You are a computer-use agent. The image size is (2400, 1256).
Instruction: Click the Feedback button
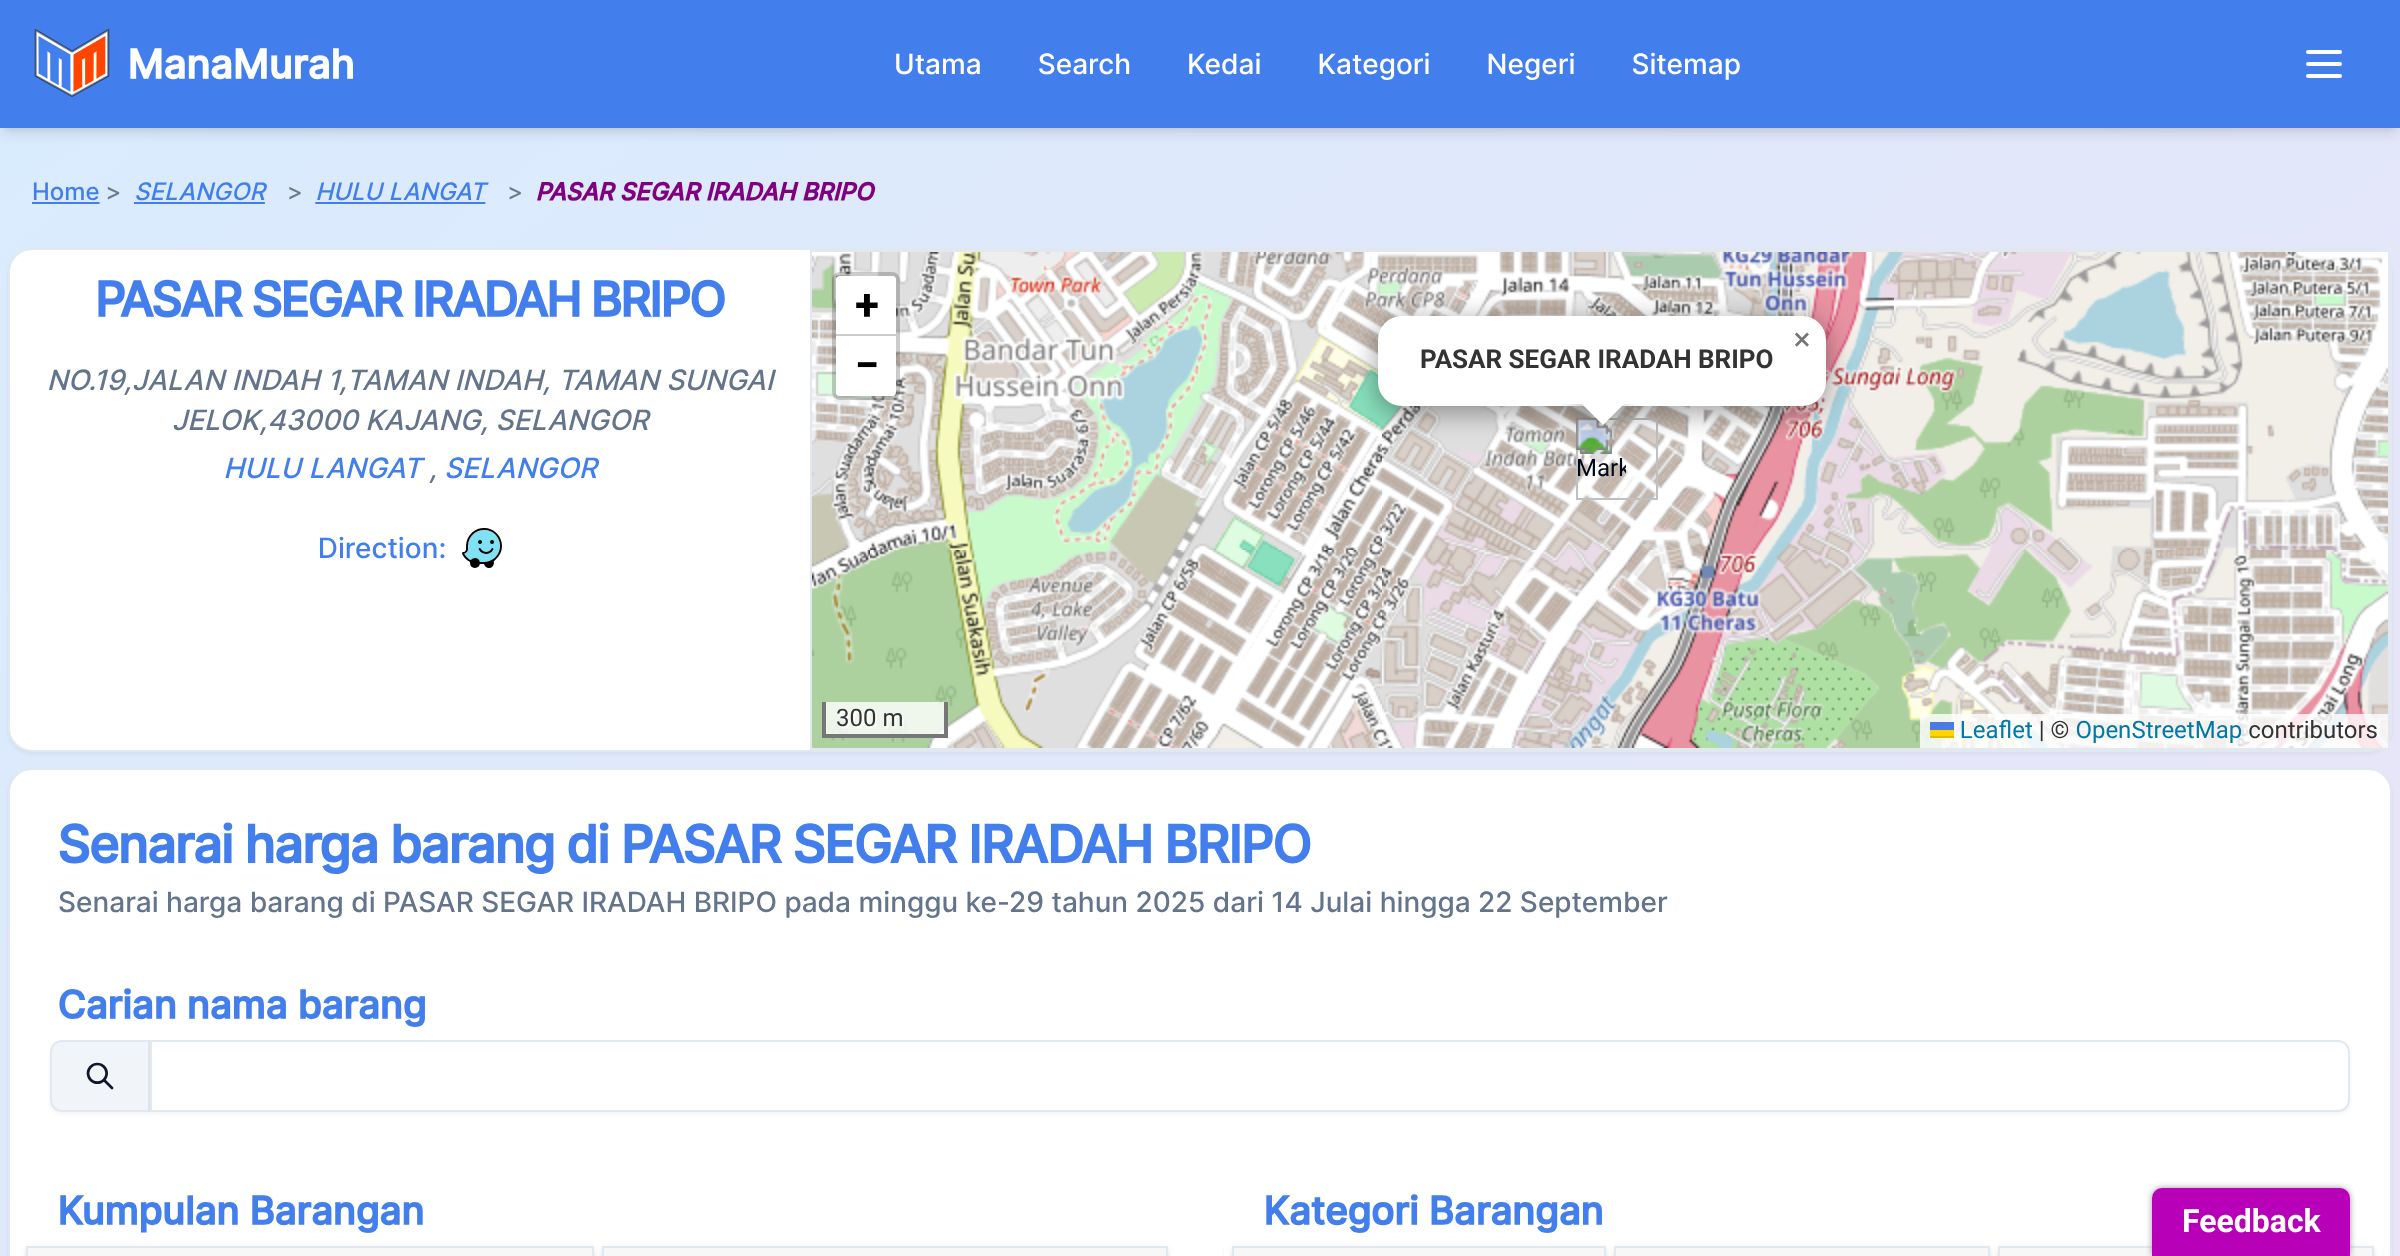(x=2250, y=1220)
